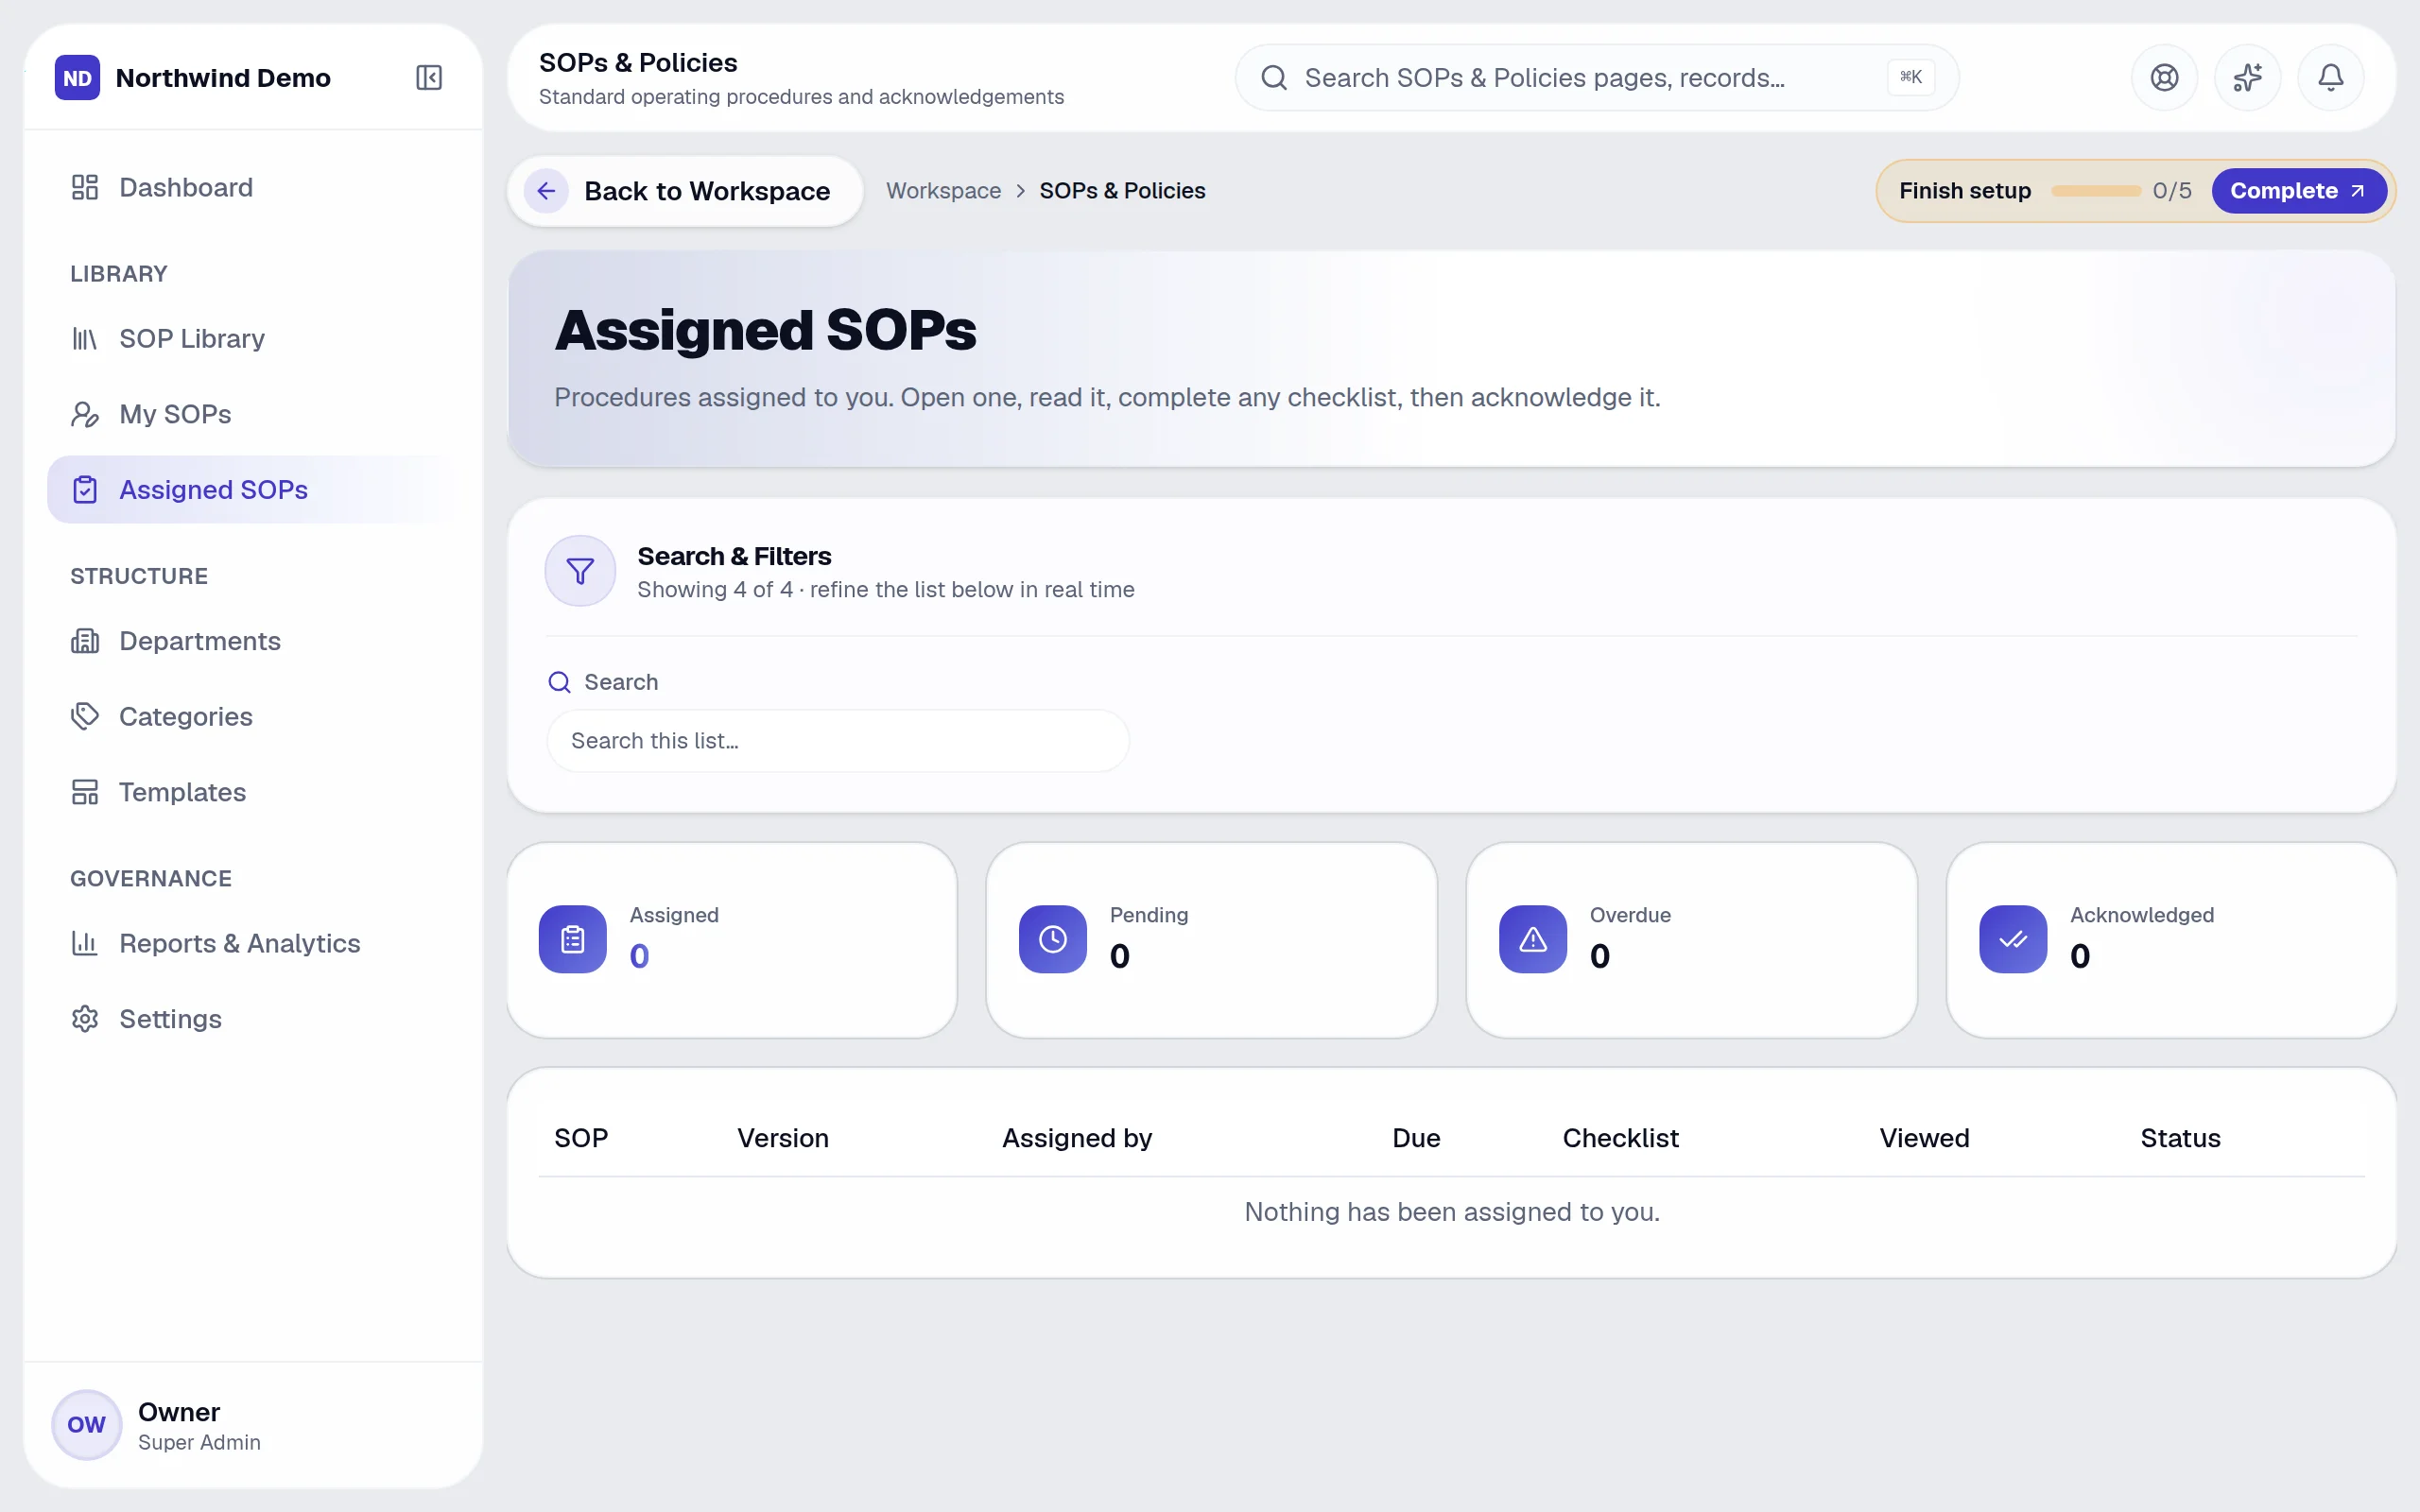Open Dashboard in sidebar
This screenshot has height=1512, width=2420.
252,188
